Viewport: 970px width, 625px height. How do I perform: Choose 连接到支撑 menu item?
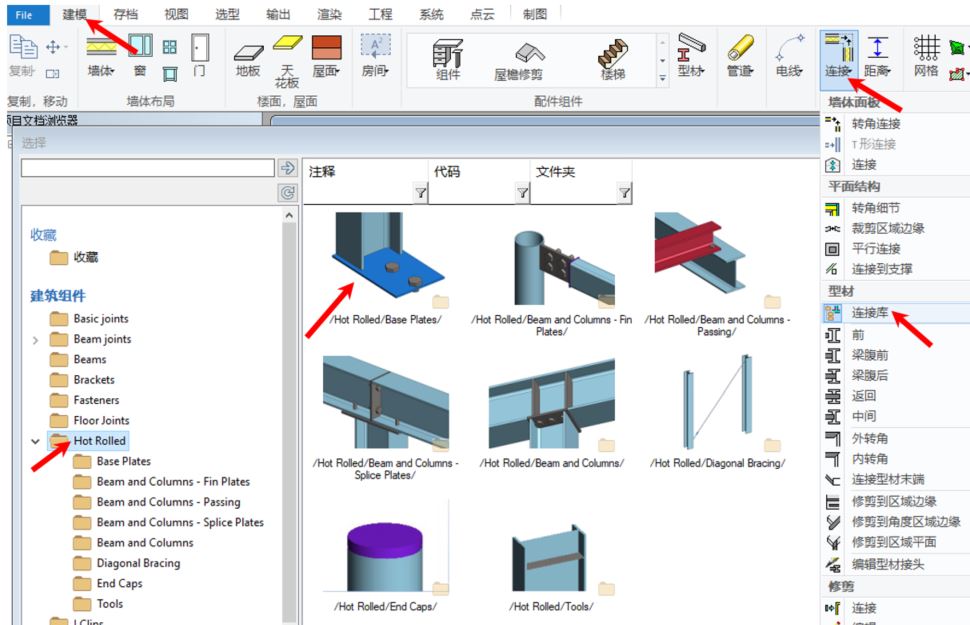click(881, 269)
